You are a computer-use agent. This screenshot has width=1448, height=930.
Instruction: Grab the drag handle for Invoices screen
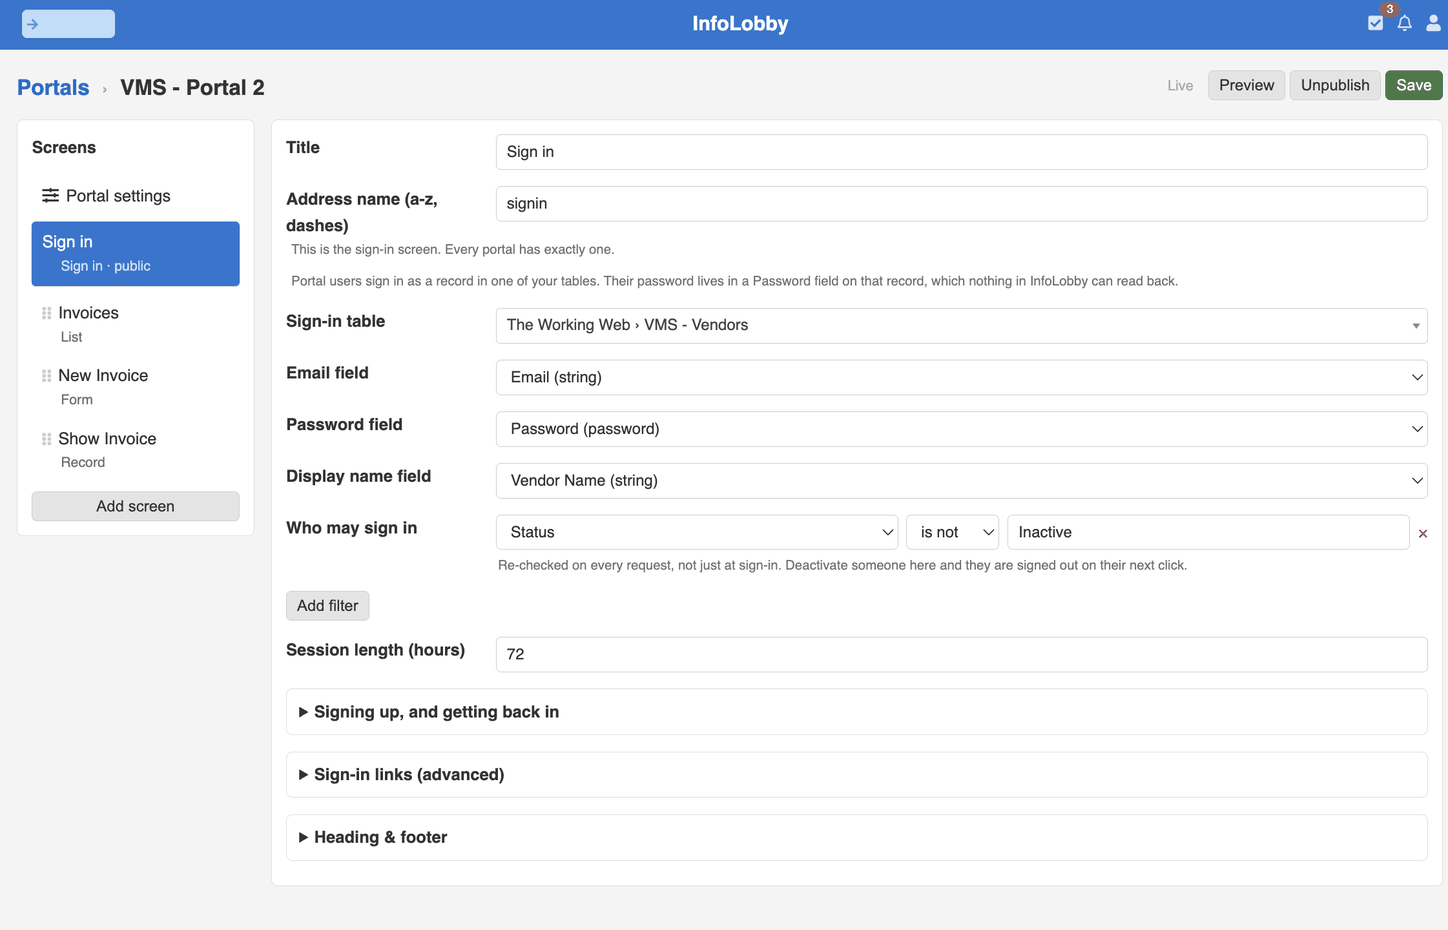tap(46, 313)
